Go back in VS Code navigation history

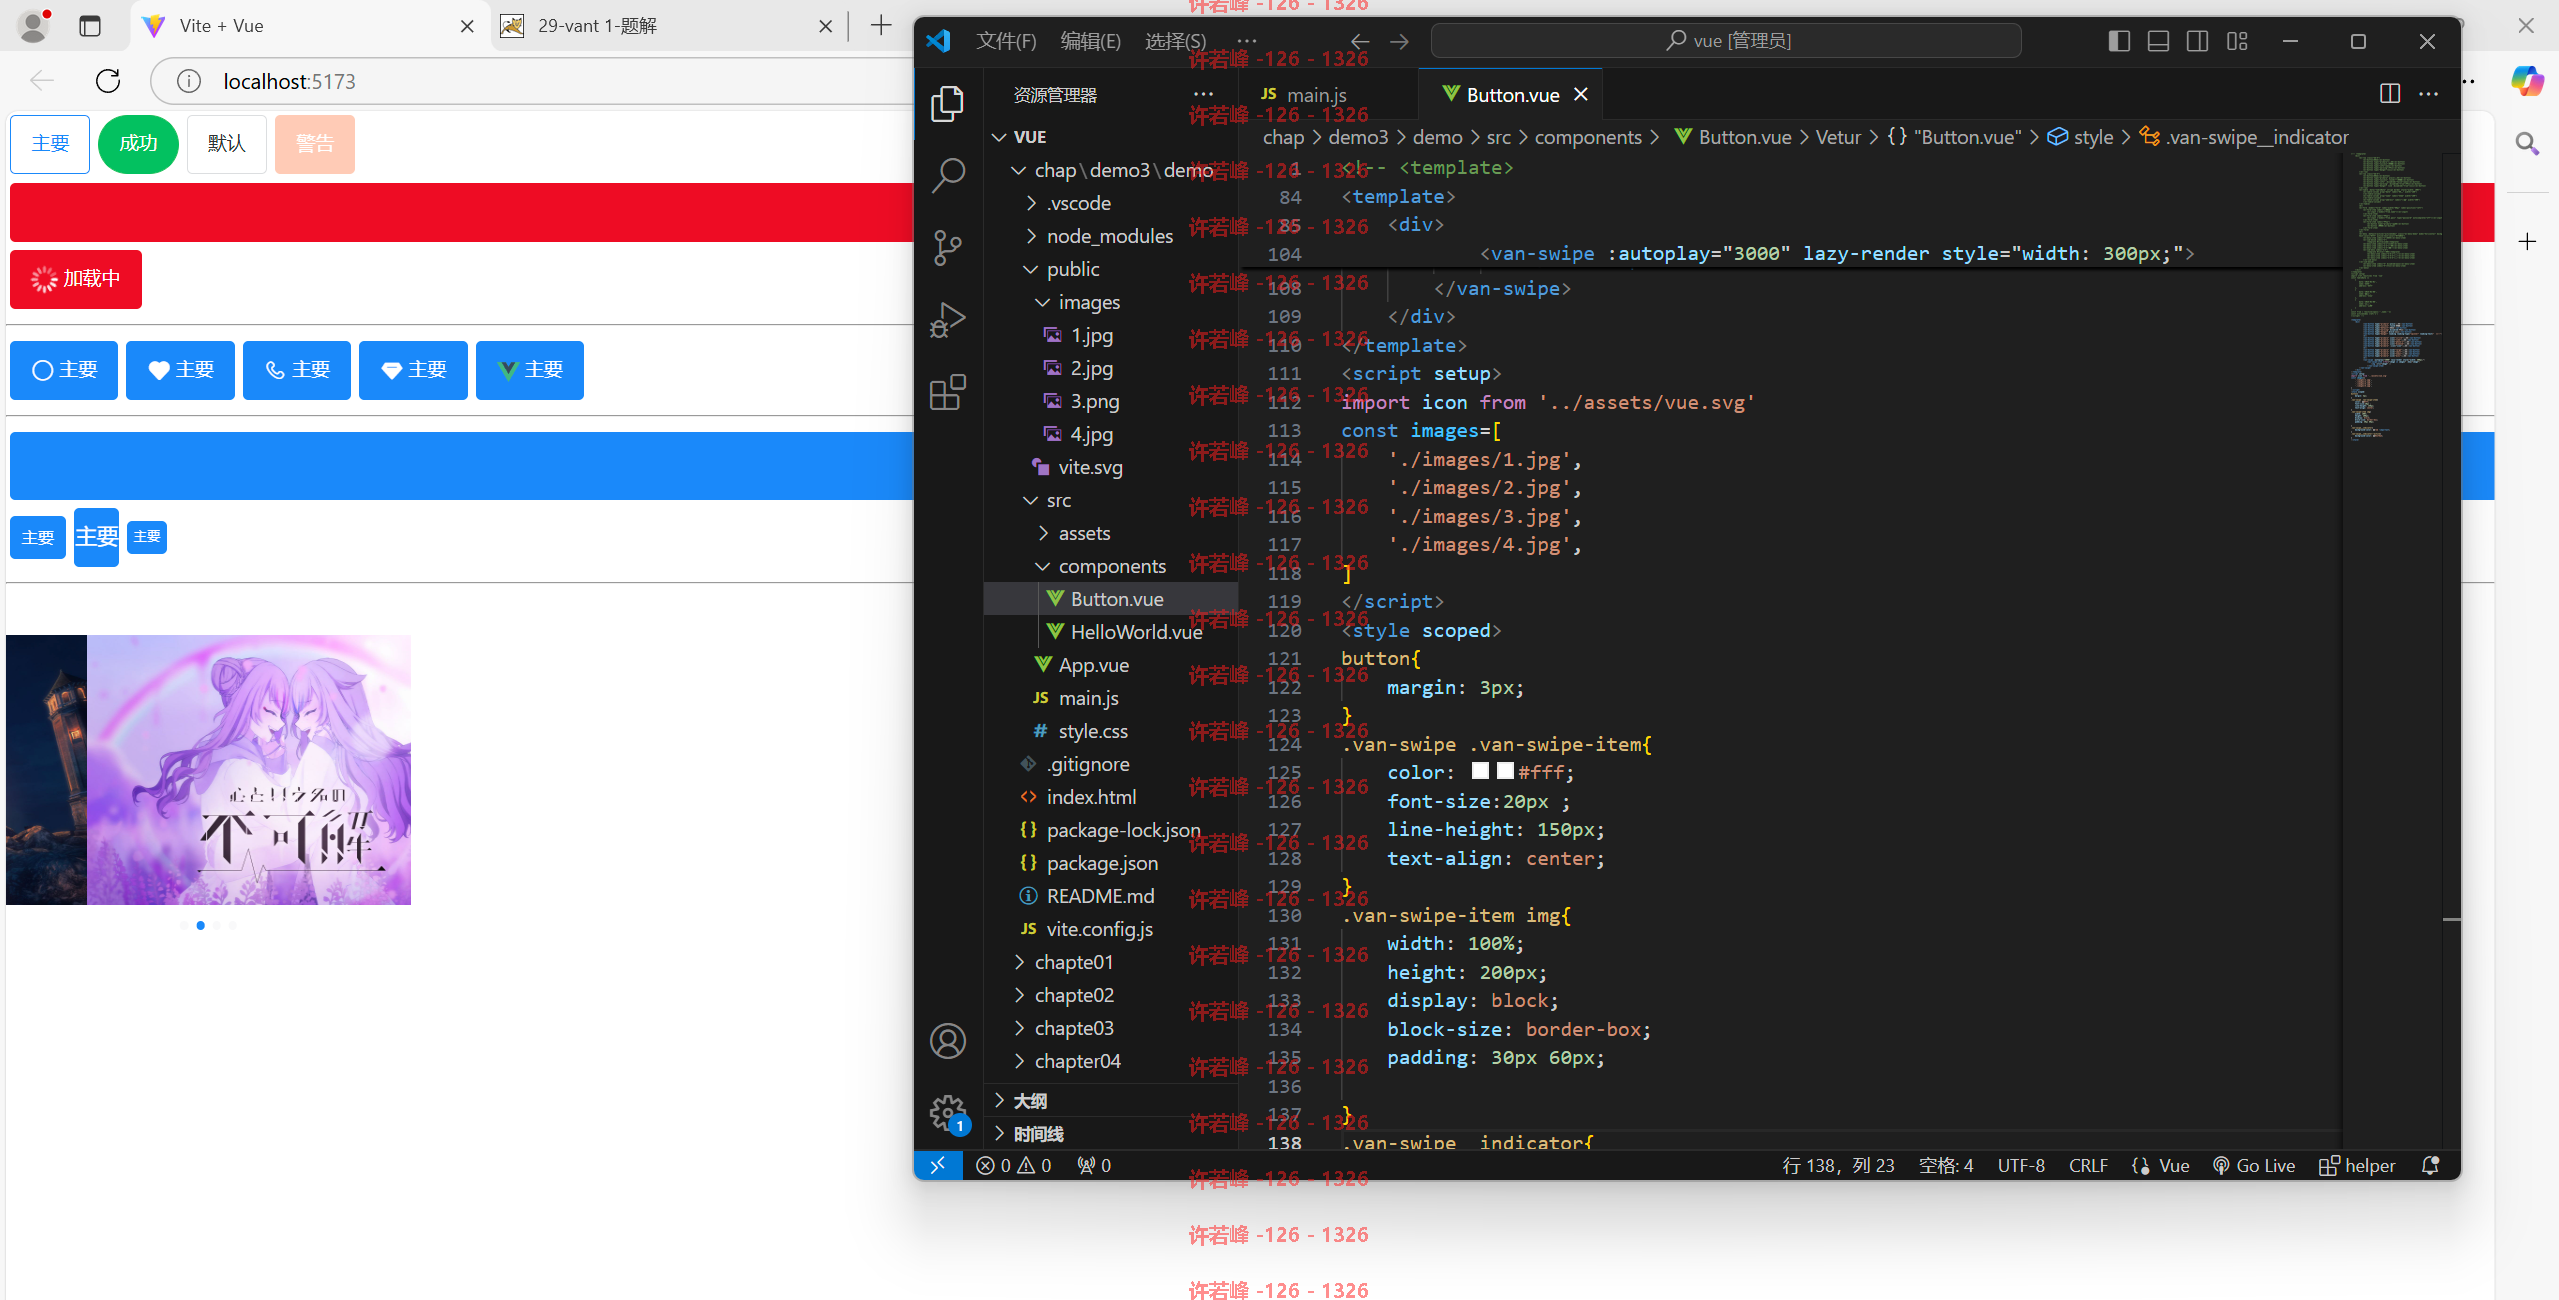pyautogui.click(x=1360, y=41)
